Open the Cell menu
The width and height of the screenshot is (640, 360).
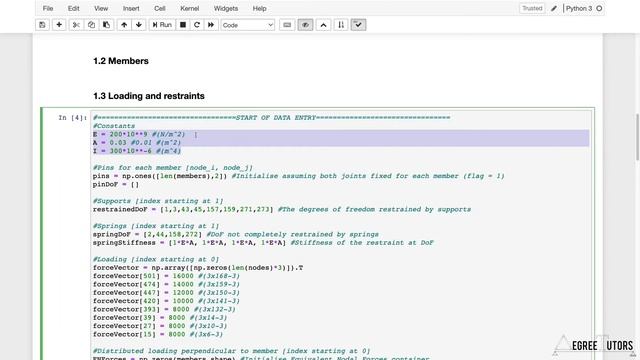click(x=160, y=8)
